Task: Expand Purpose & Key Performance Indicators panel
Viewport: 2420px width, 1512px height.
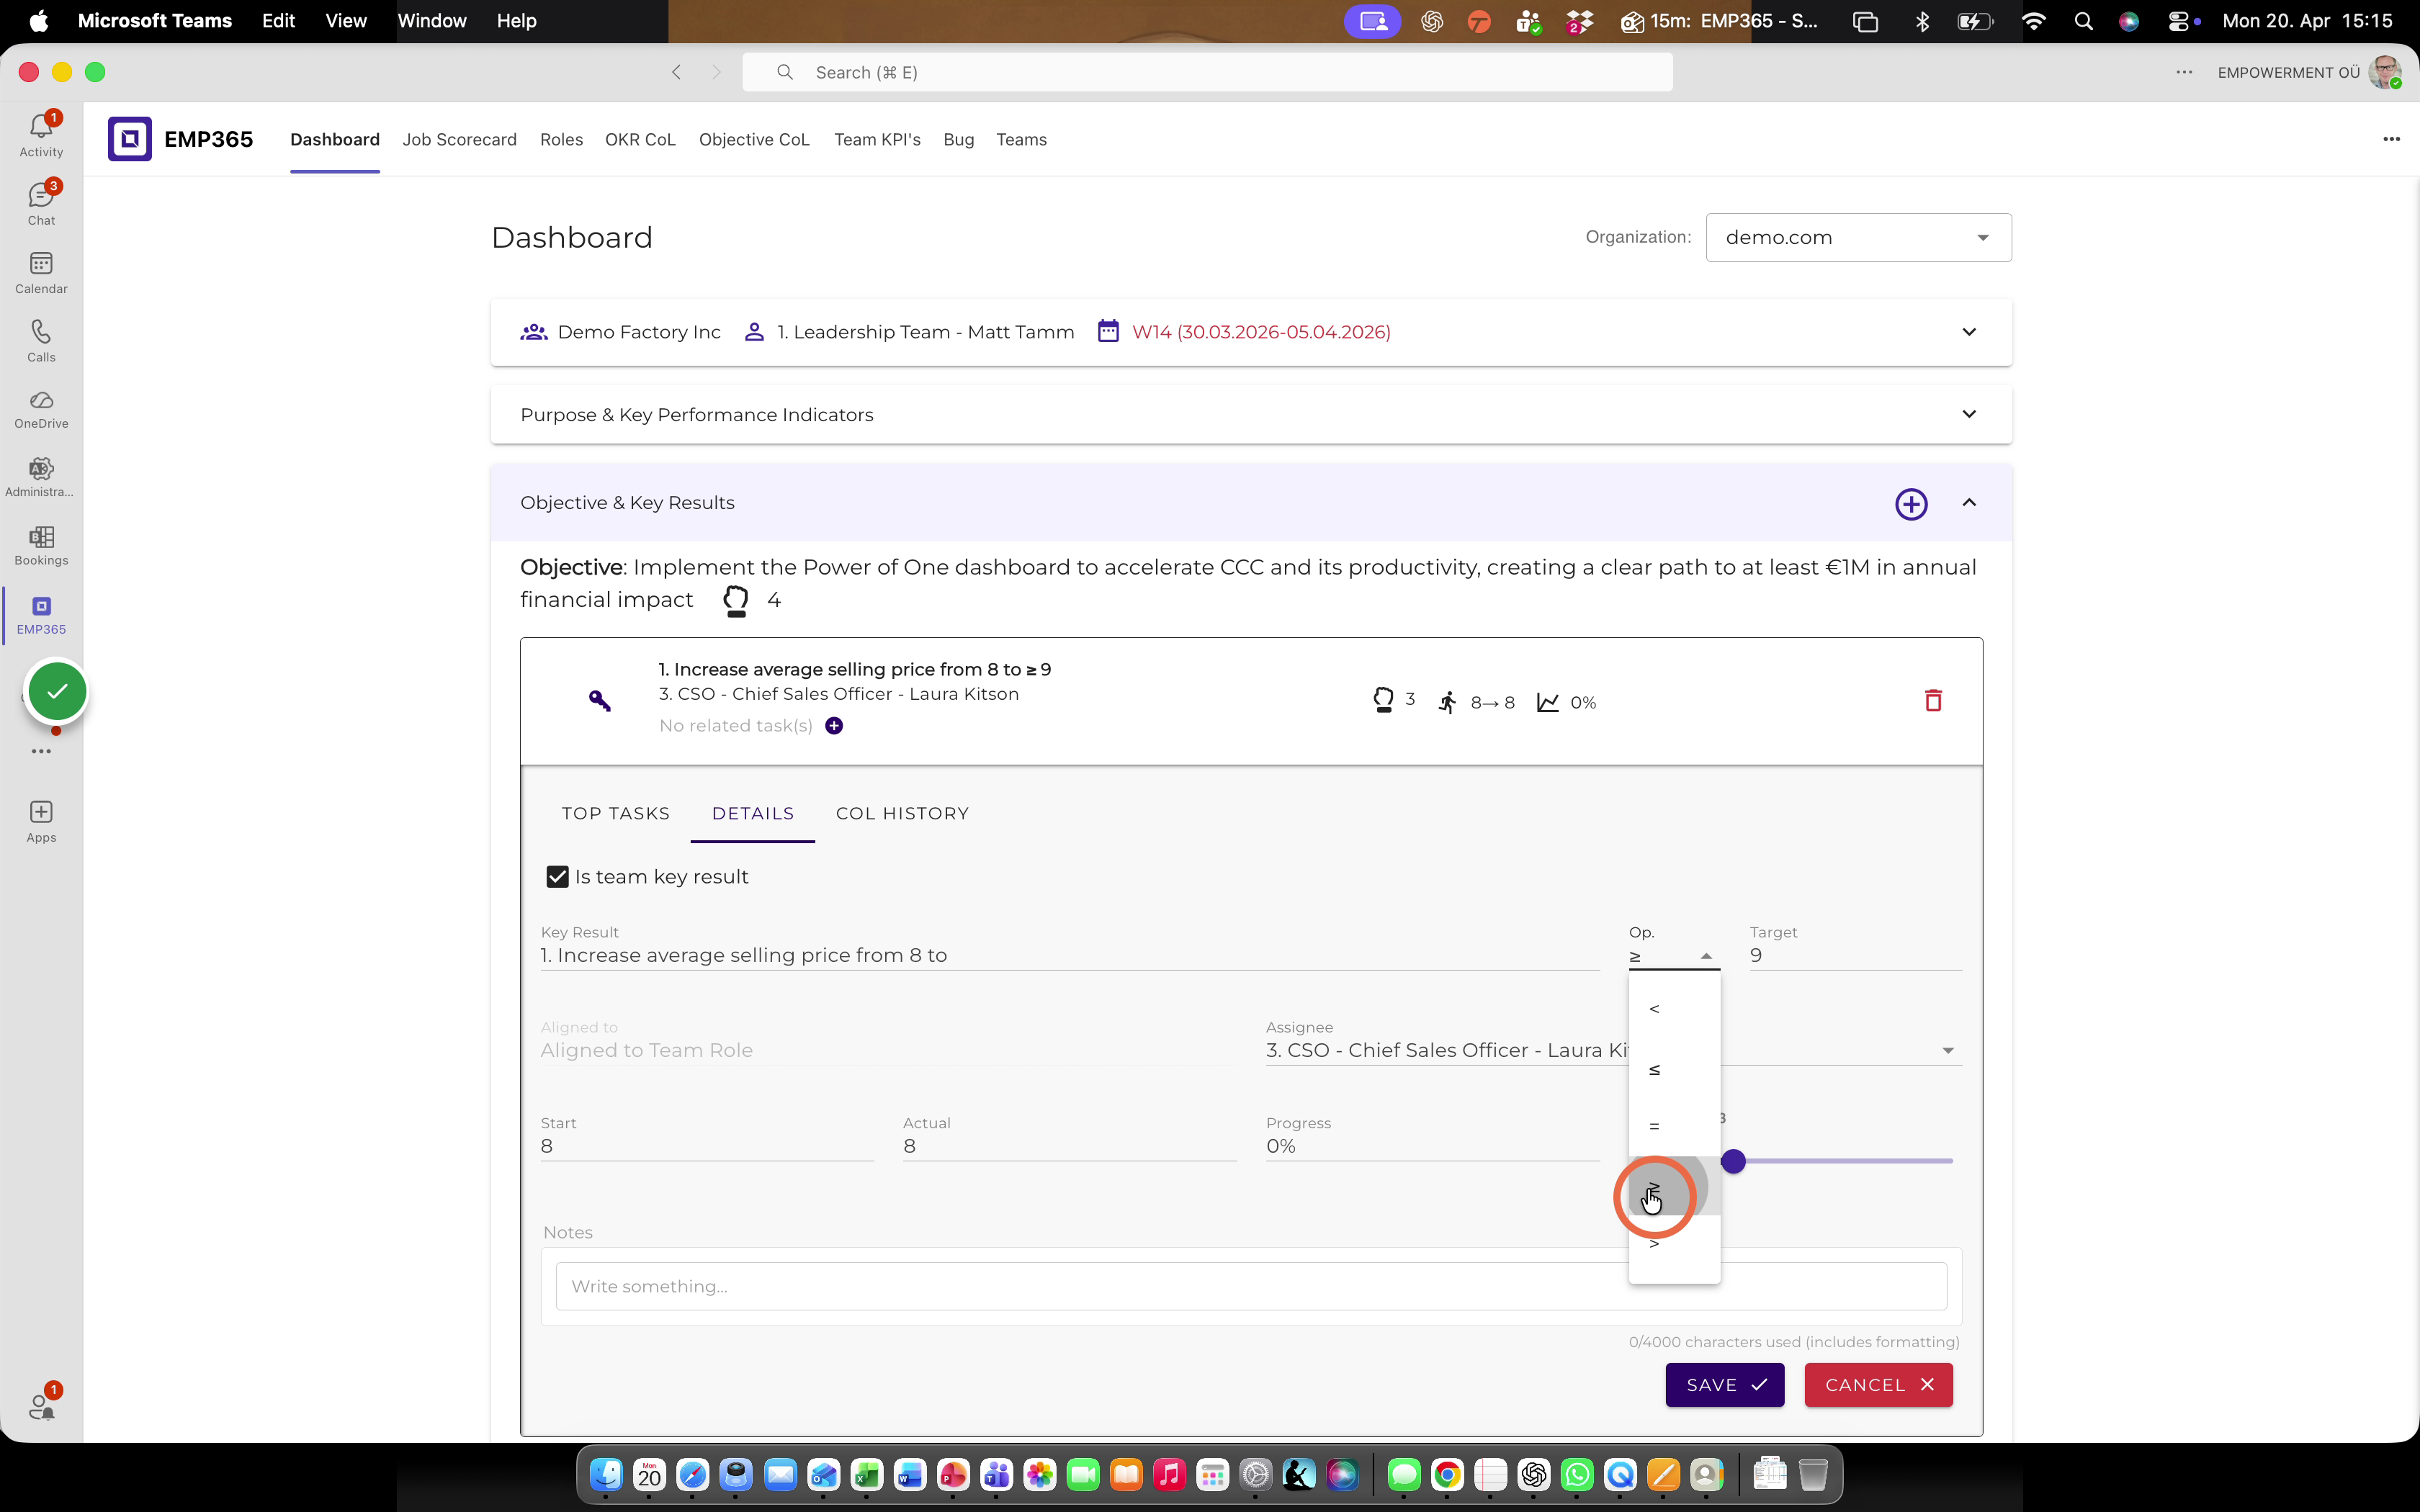Action: point(1968,414)
